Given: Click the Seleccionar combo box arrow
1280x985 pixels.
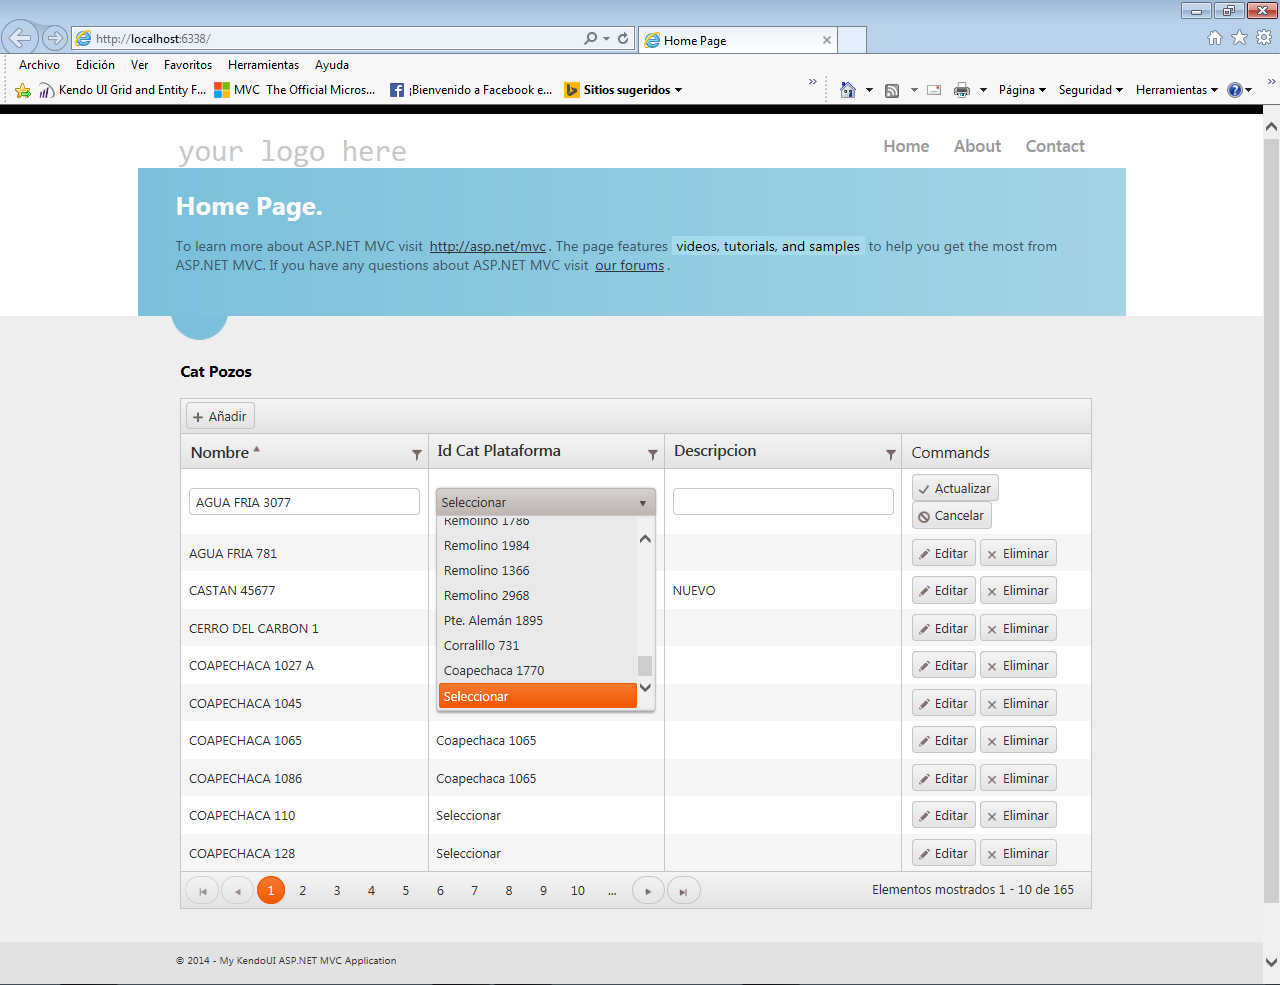Looking at the screenshot, I should [x=643, y=503].
